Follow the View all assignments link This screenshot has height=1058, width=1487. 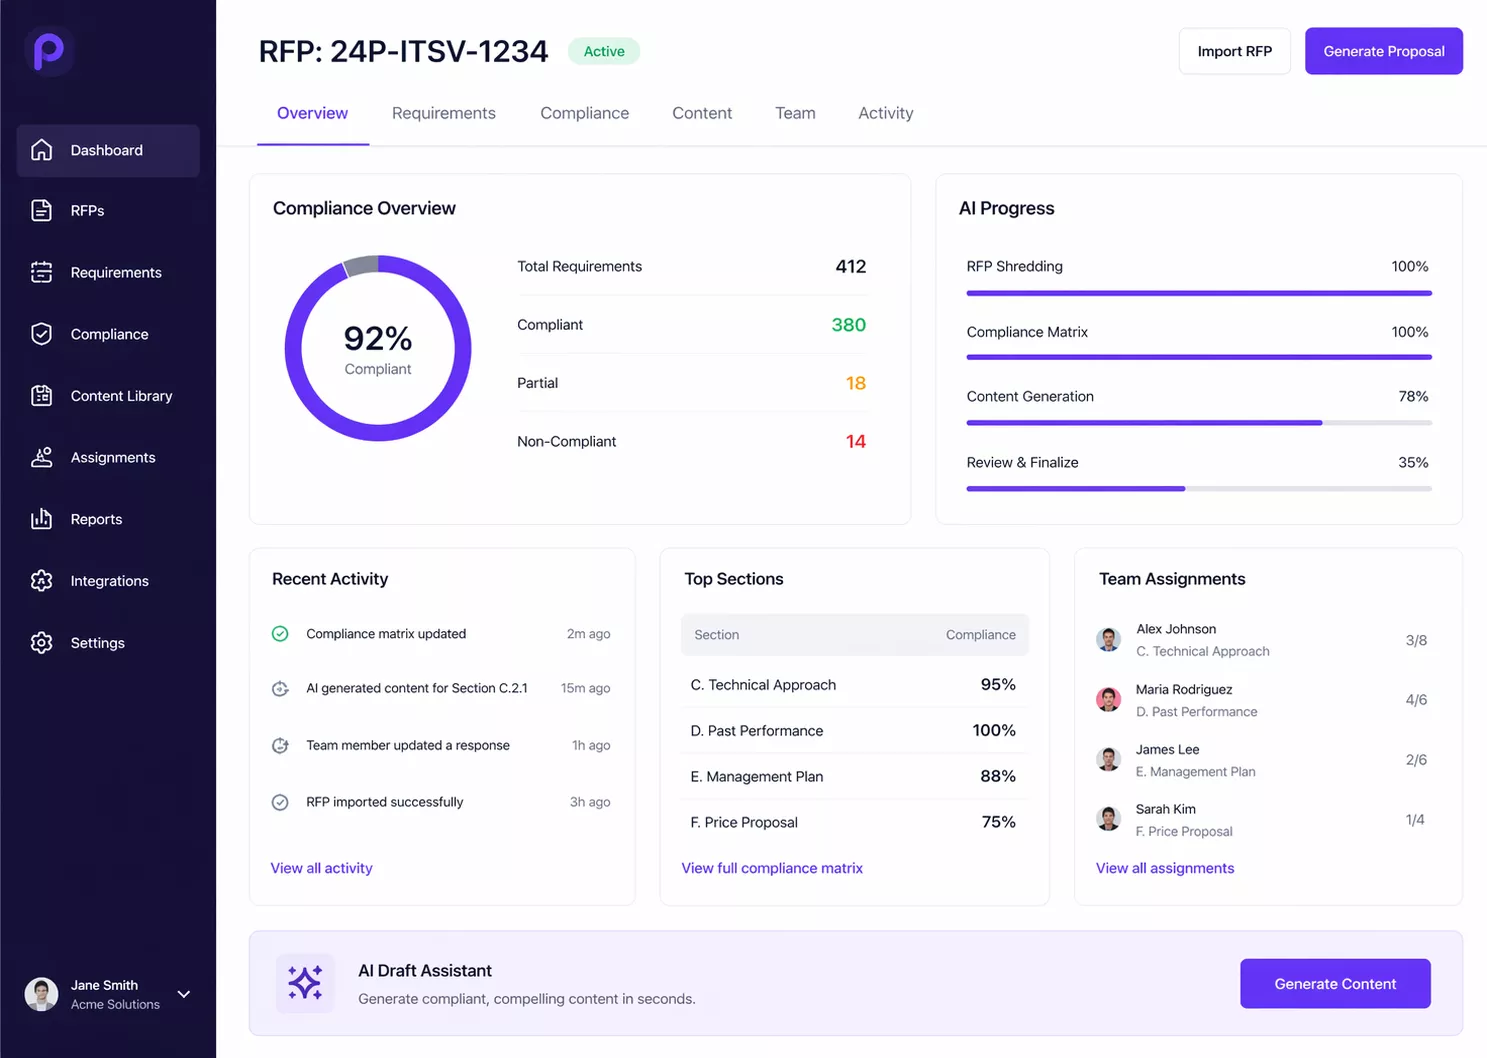(x=1165, y=868)
